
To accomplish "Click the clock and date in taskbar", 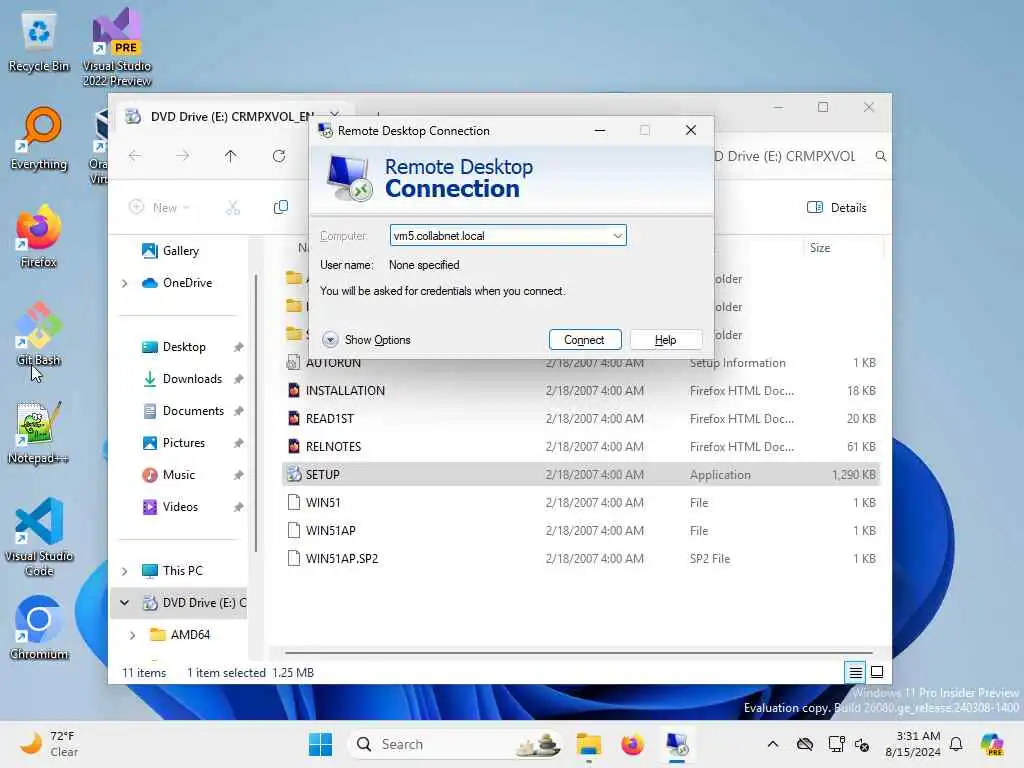I will click(x=912, y=744).
